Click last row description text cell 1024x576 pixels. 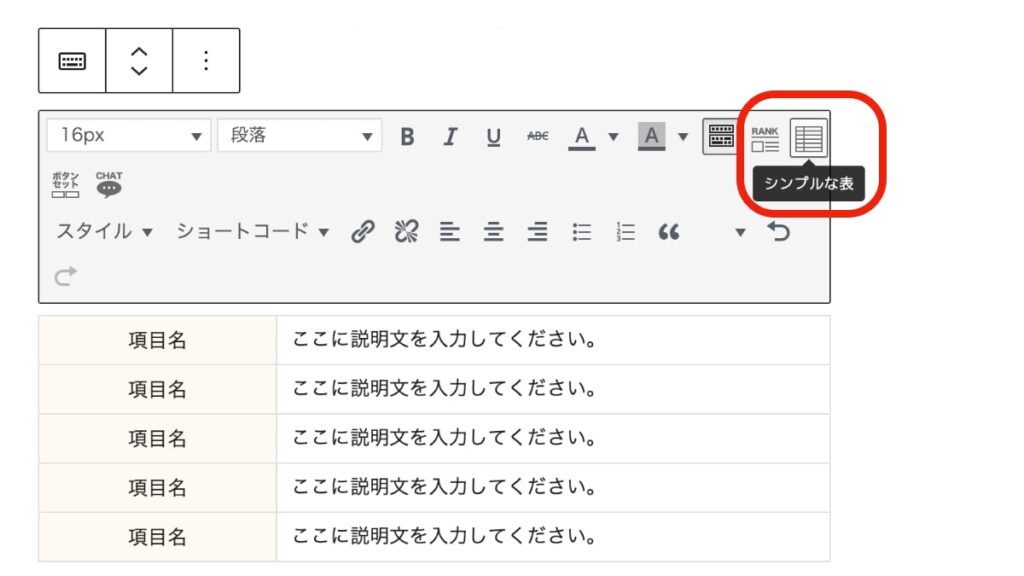point(553,537)
